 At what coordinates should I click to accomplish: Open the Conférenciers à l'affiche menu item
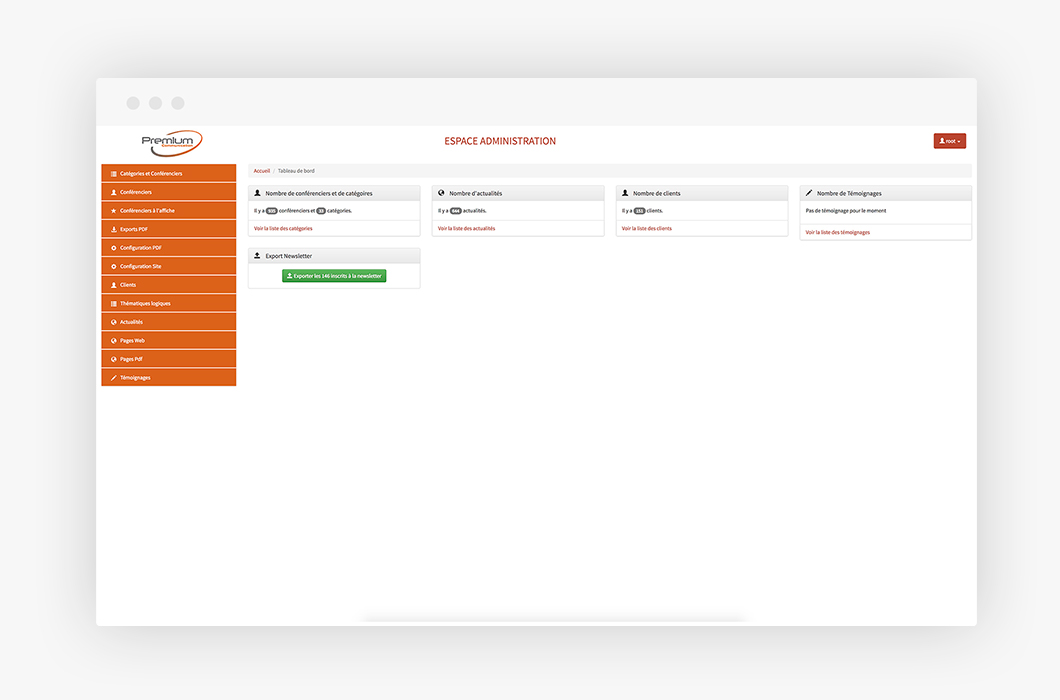(x=169, y=210)
